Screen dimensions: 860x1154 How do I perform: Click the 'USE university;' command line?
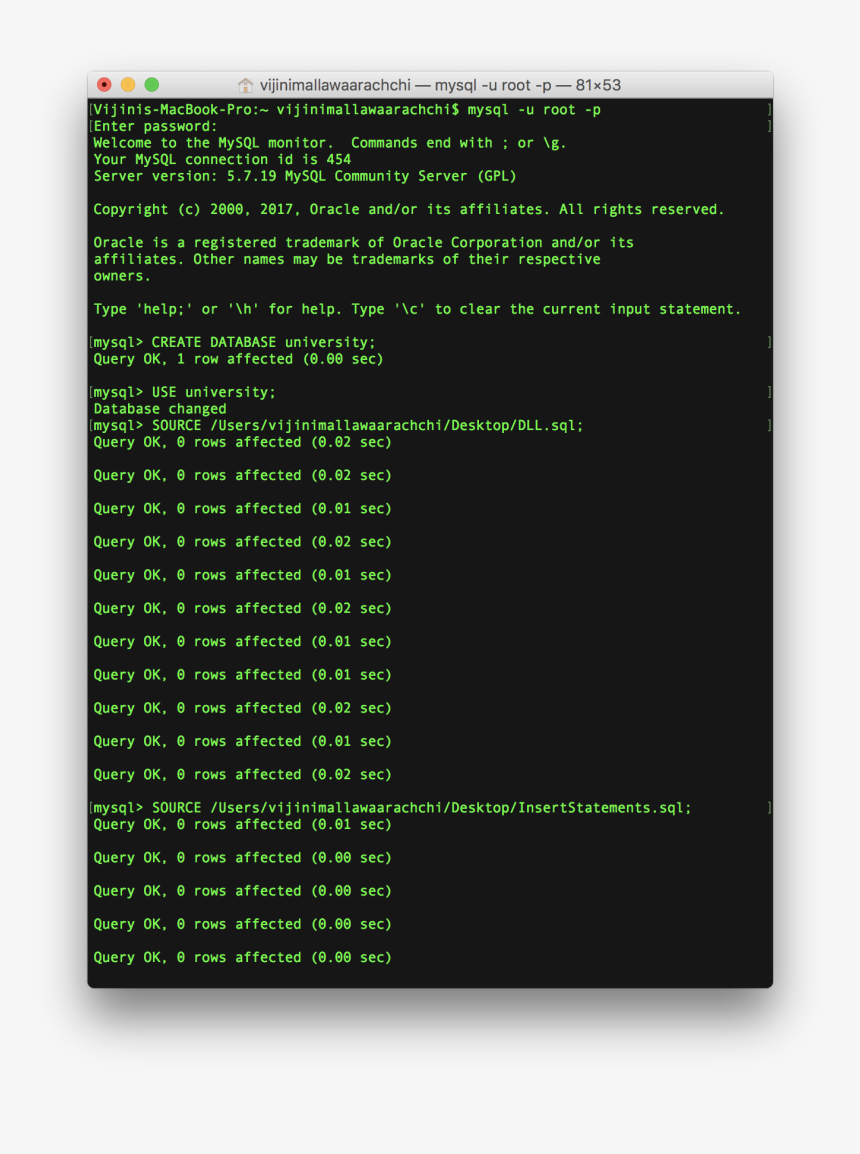coord(214,392)
